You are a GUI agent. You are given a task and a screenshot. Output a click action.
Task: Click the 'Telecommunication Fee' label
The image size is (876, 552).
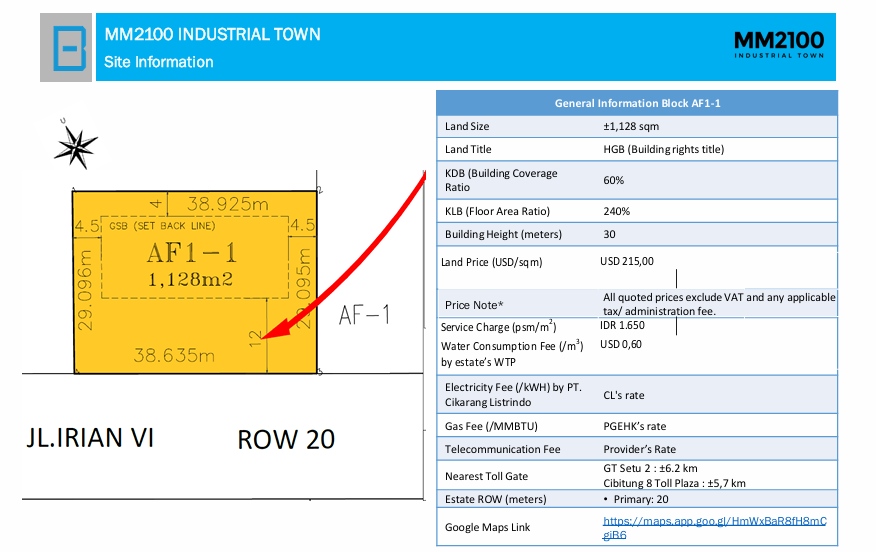click(502, 449)
